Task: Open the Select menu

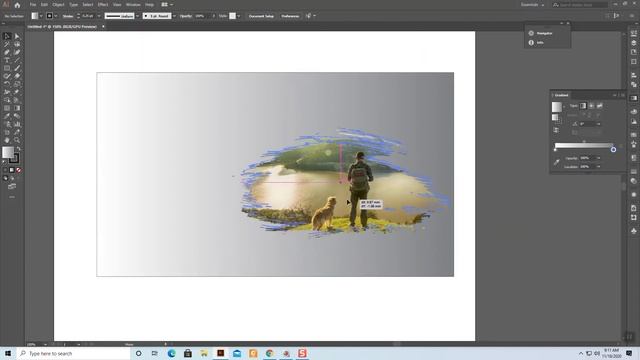Action: point(88,5)
